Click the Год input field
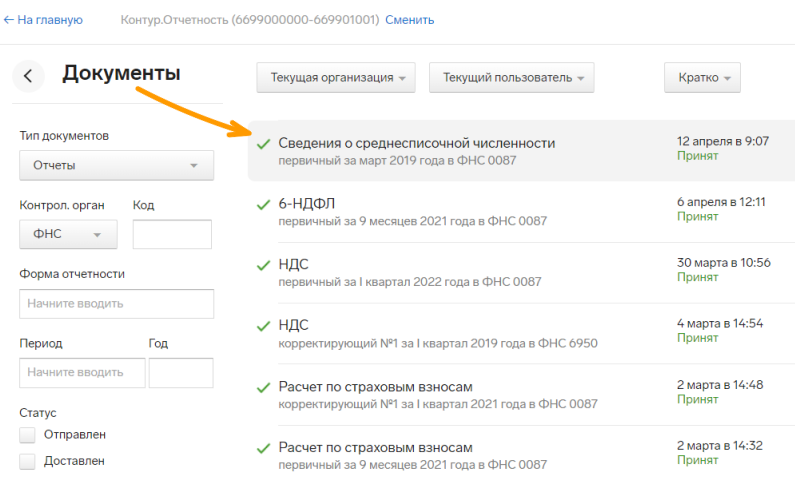Image resolution: width=795 pixels, height=477 pixels. [181, 372]
